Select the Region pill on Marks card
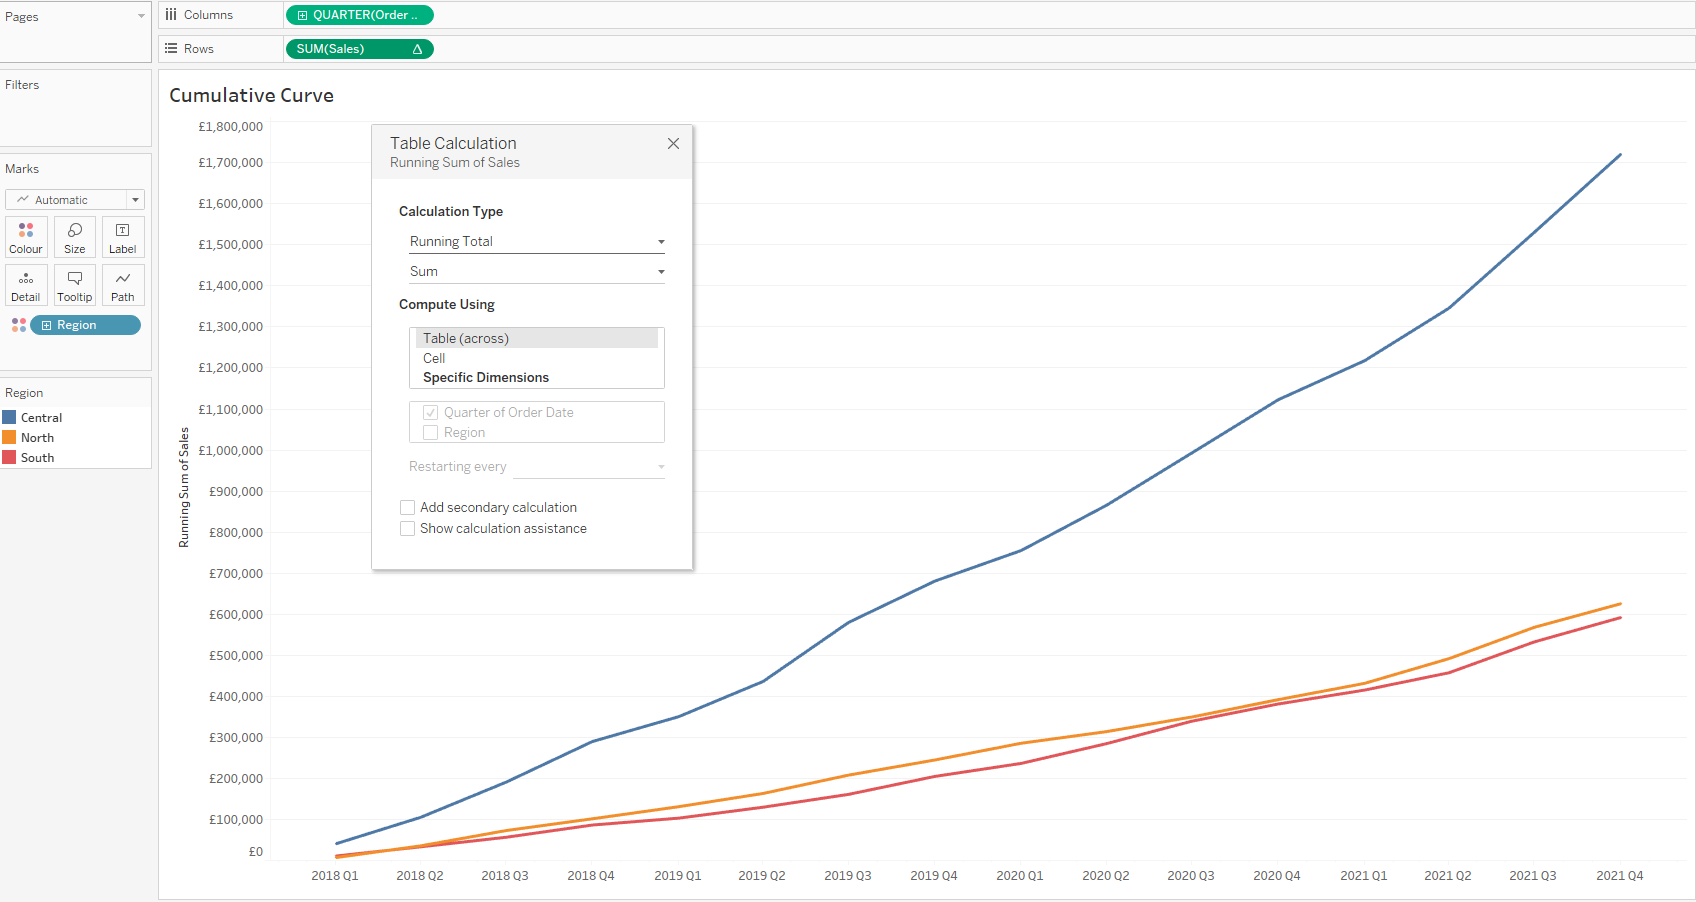Screen dimensions: 1696x902 click(85, 325)
